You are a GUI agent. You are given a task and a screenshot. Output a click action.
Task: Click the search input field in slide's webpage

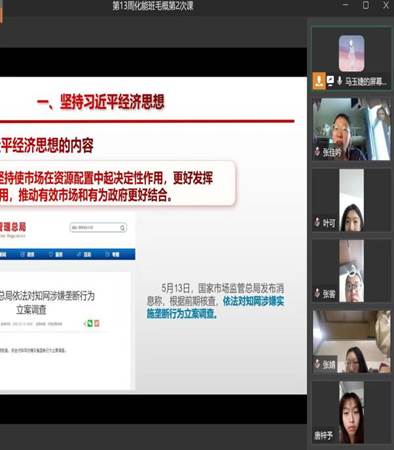pos(98,228)
